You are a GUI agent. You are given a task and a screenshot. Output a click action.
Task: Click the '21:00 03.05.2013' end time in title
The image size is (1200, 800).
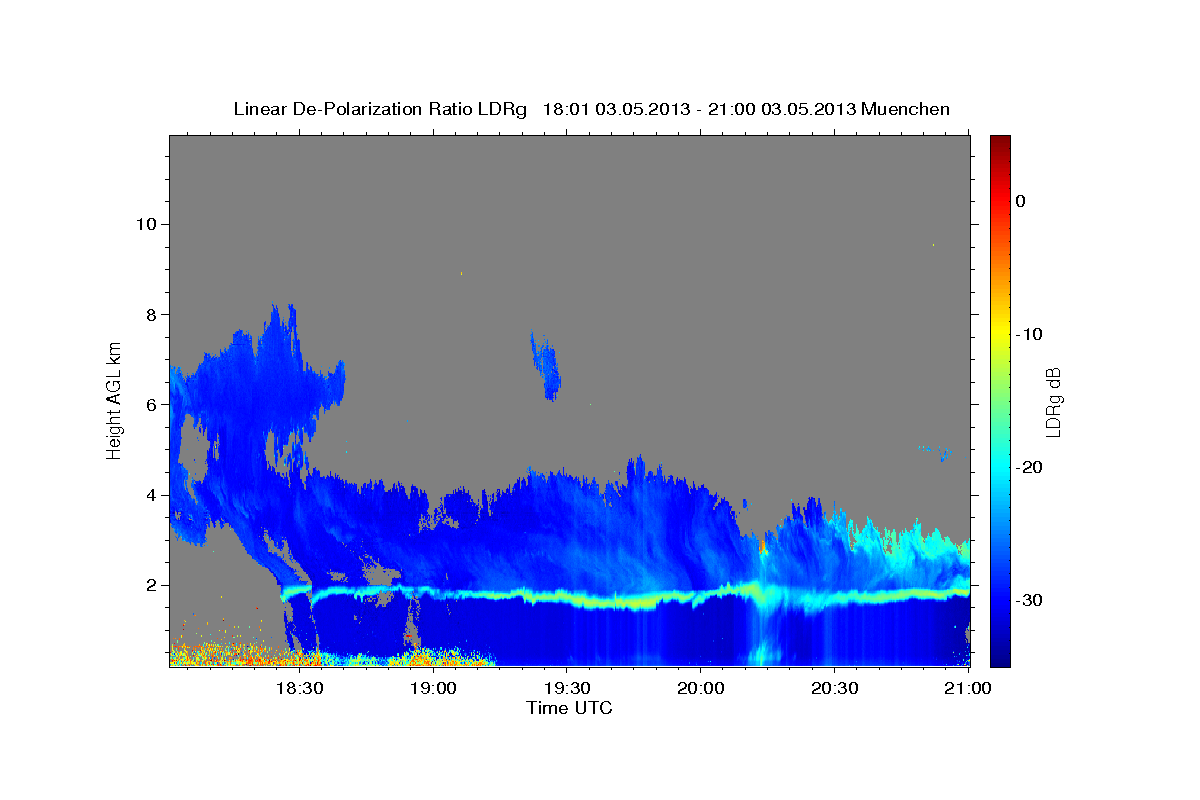tap(783, 109)
